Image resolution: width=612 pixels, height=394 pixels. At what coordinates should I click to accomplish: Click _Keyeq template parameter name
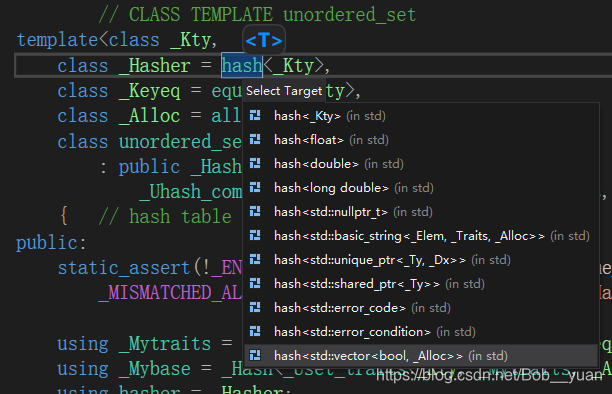click(149, 91)
